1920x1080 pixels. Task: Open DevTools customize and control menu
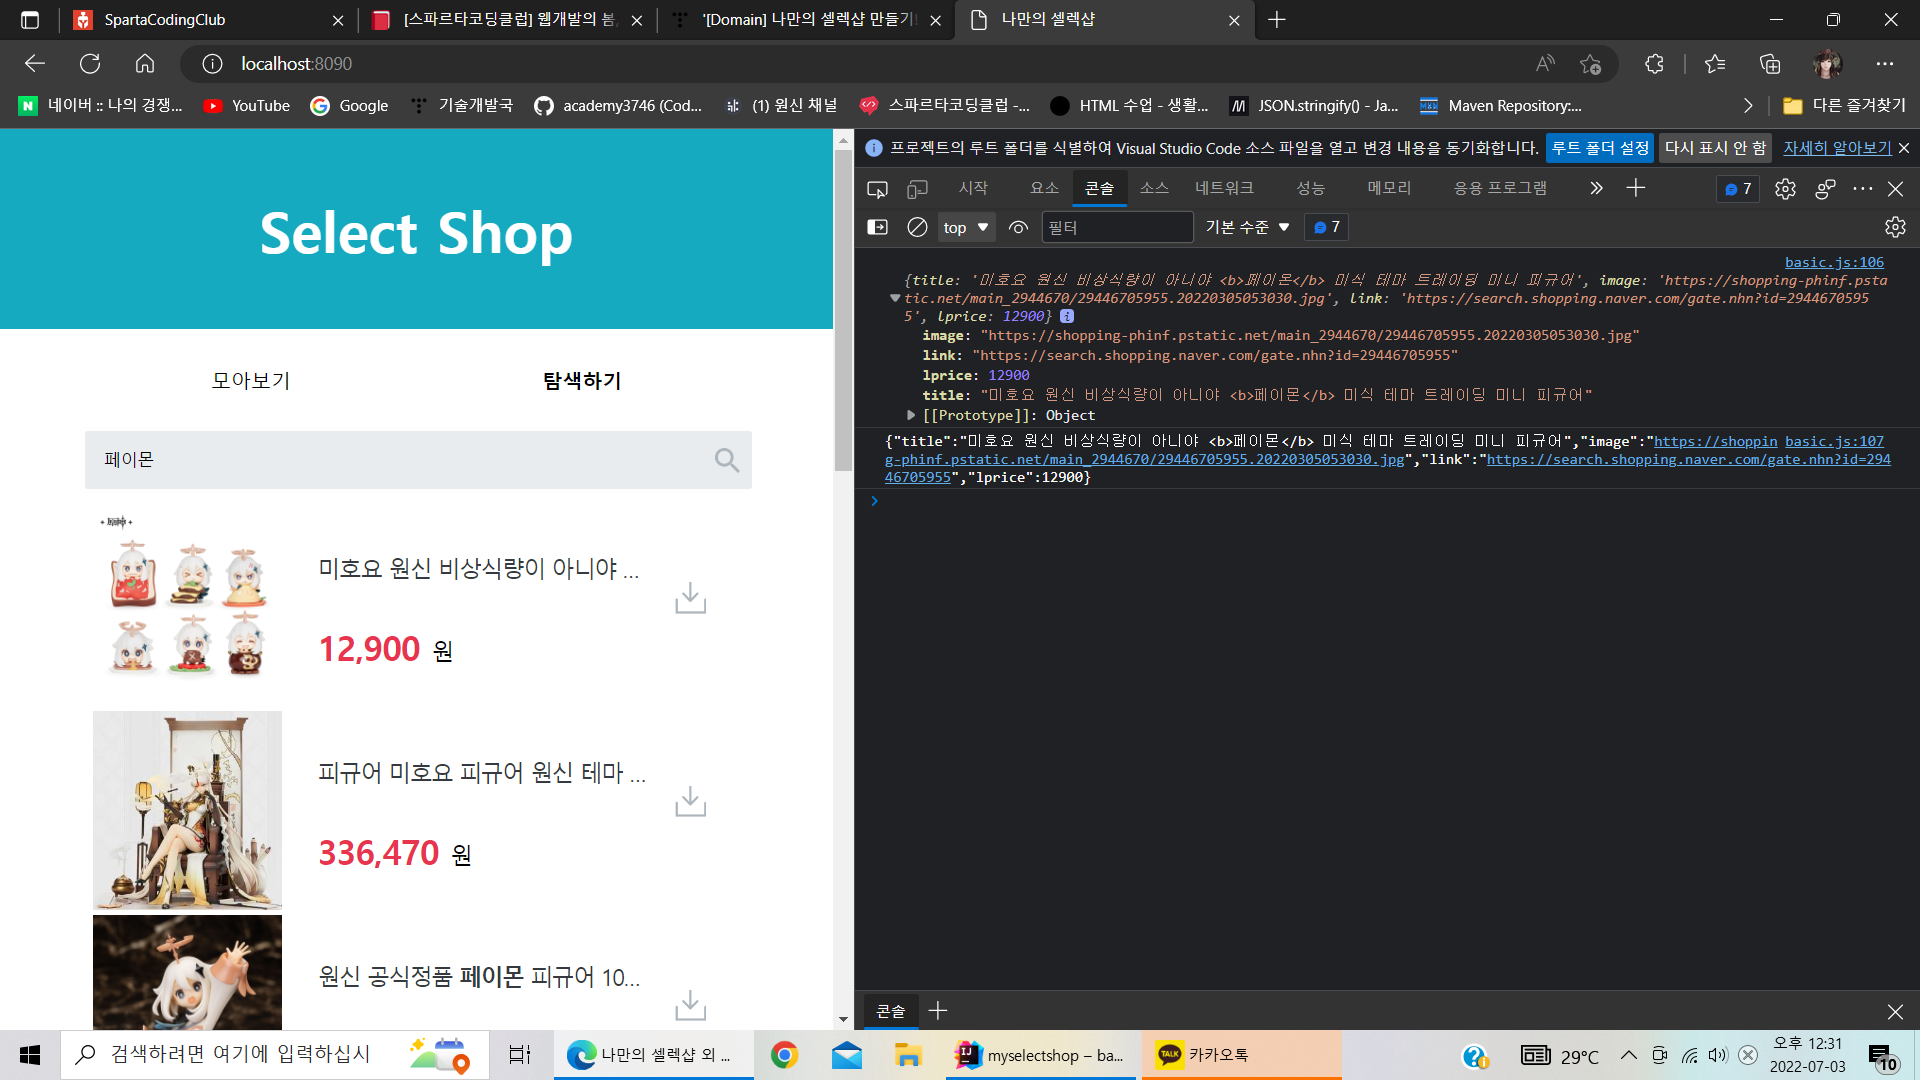coord(1862,189)
